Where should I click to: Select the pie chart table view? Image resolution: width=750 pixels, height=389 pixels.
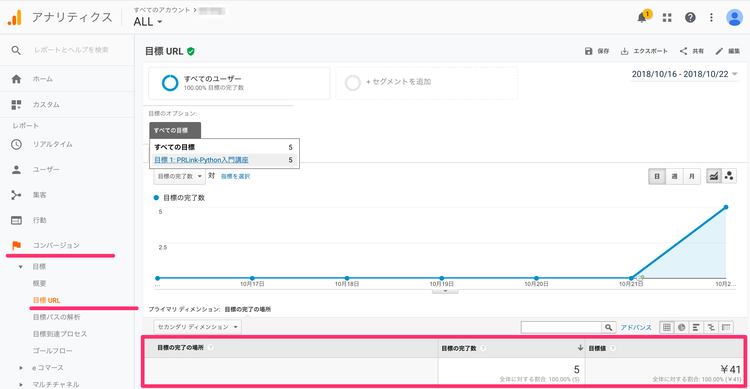pos(682,327)
